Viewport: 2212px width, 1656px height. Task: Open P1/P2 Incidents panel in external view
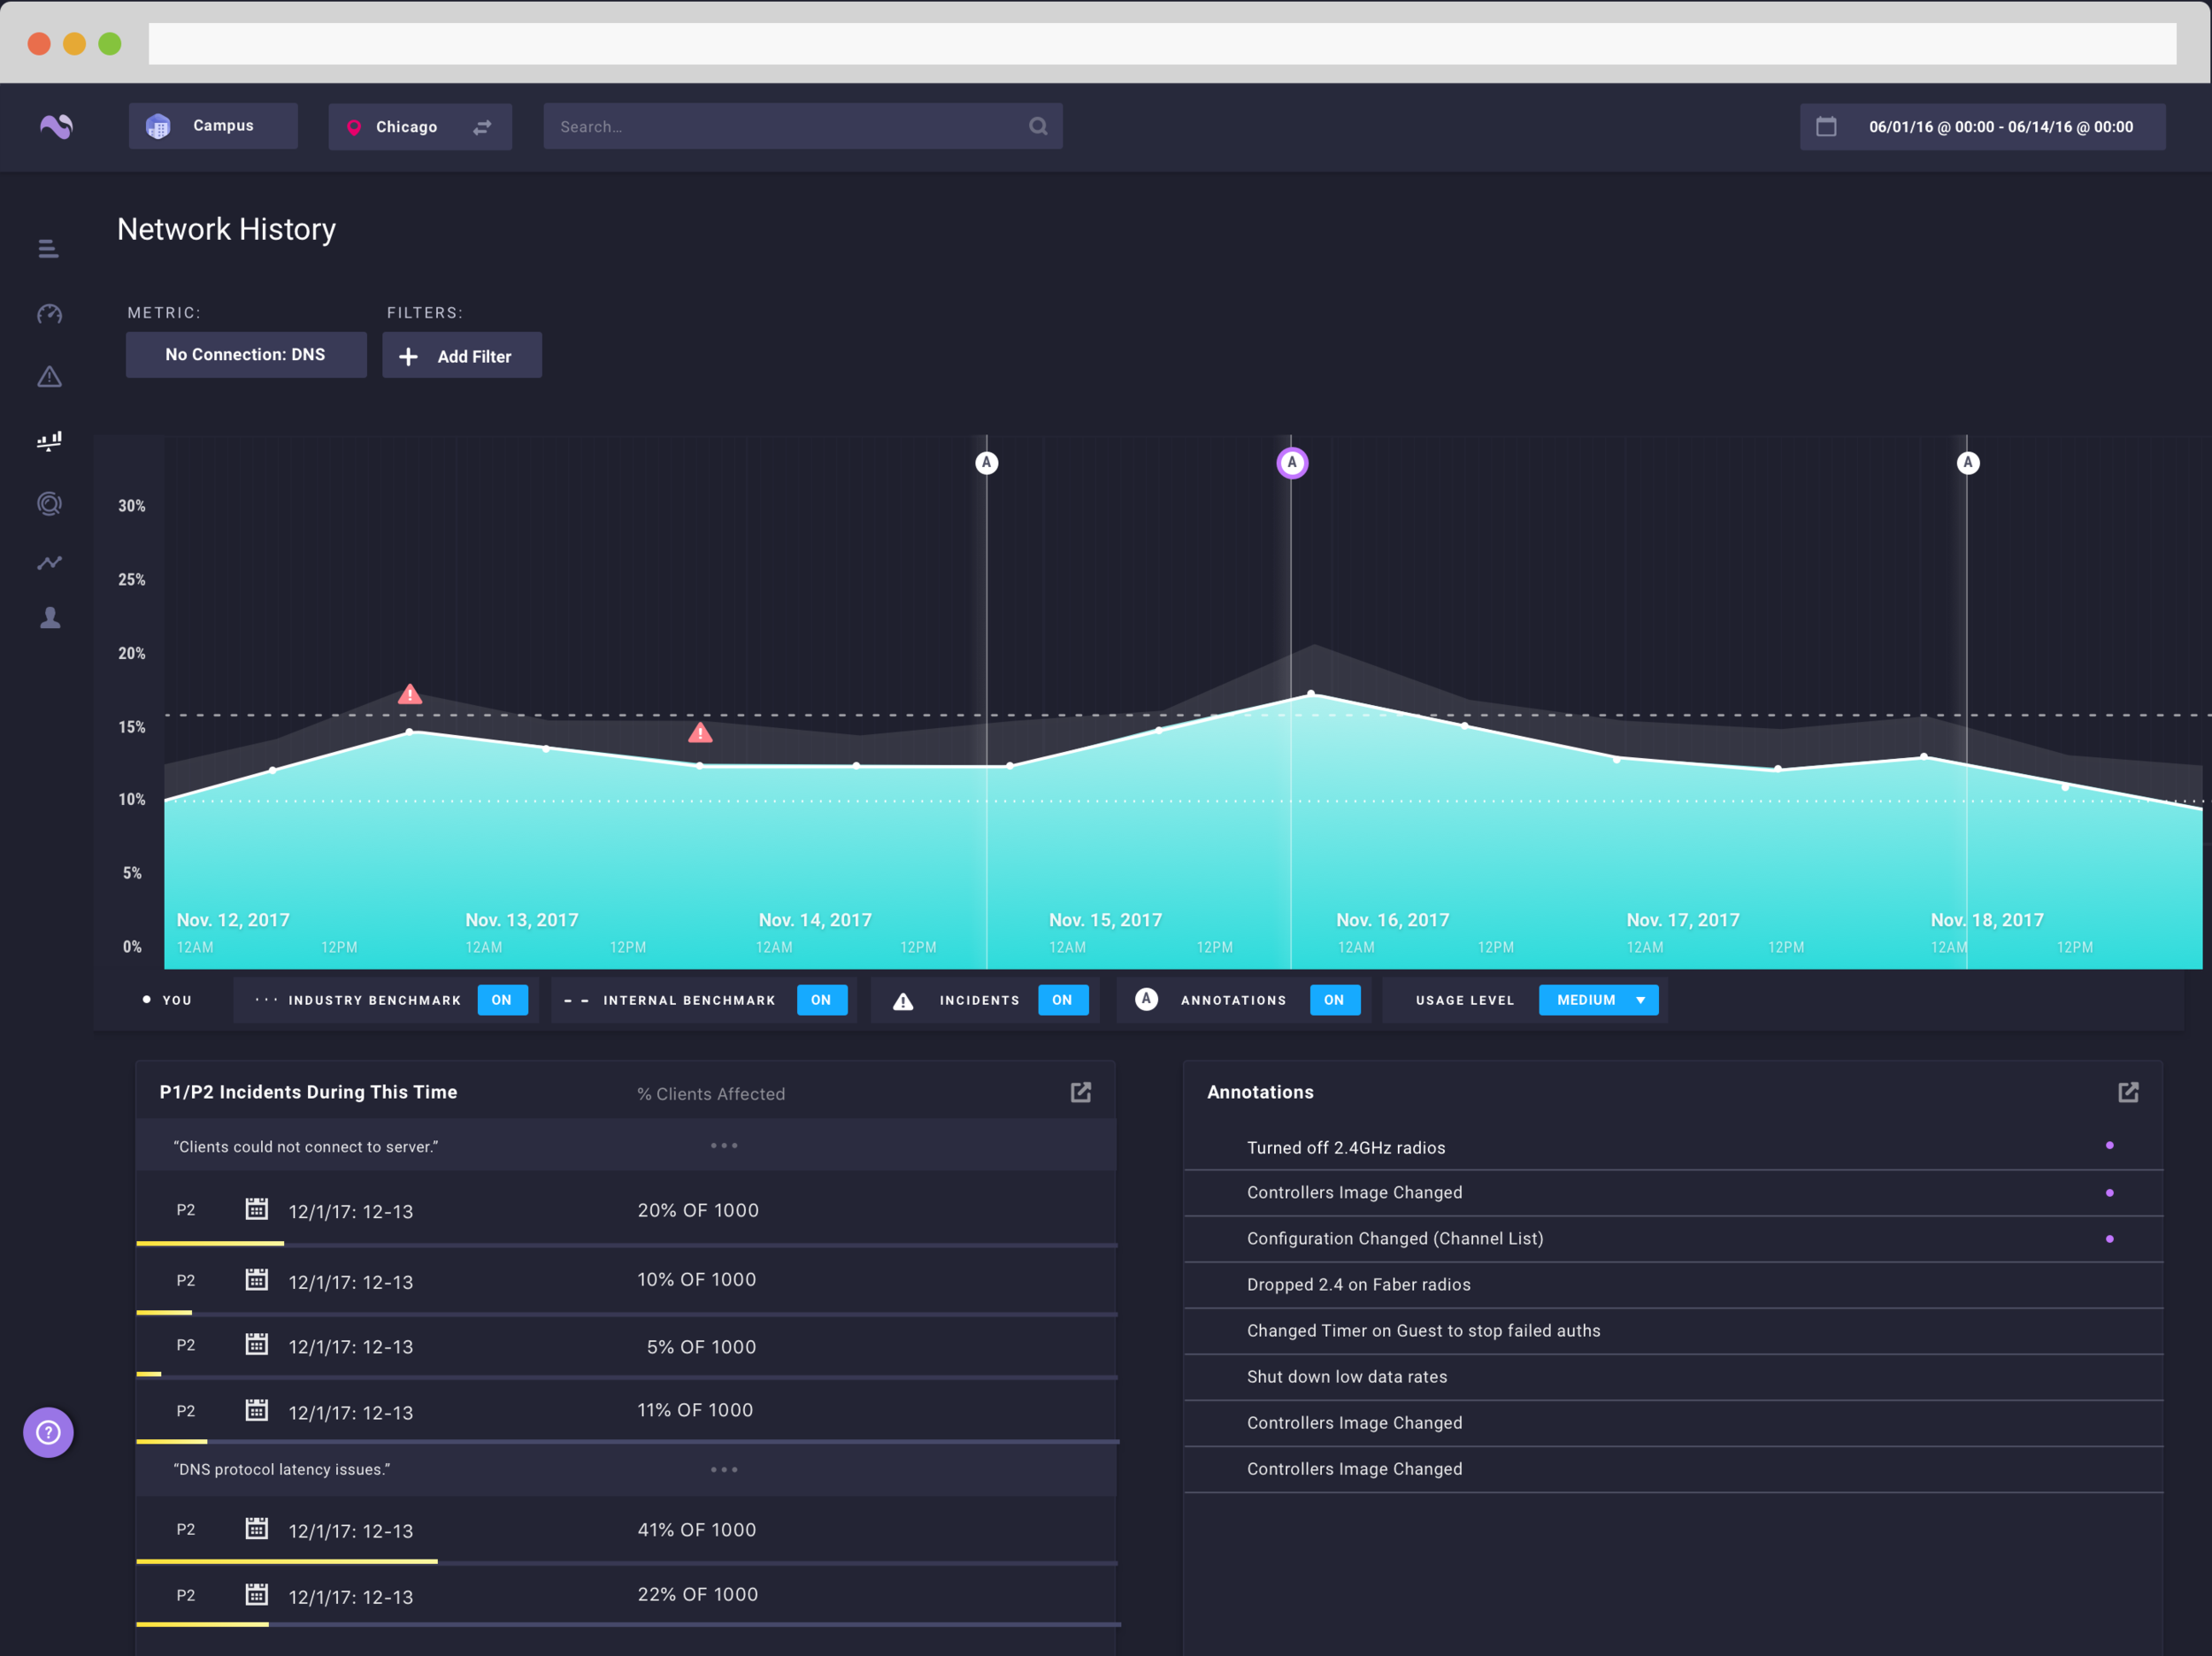[1080, 1092]
